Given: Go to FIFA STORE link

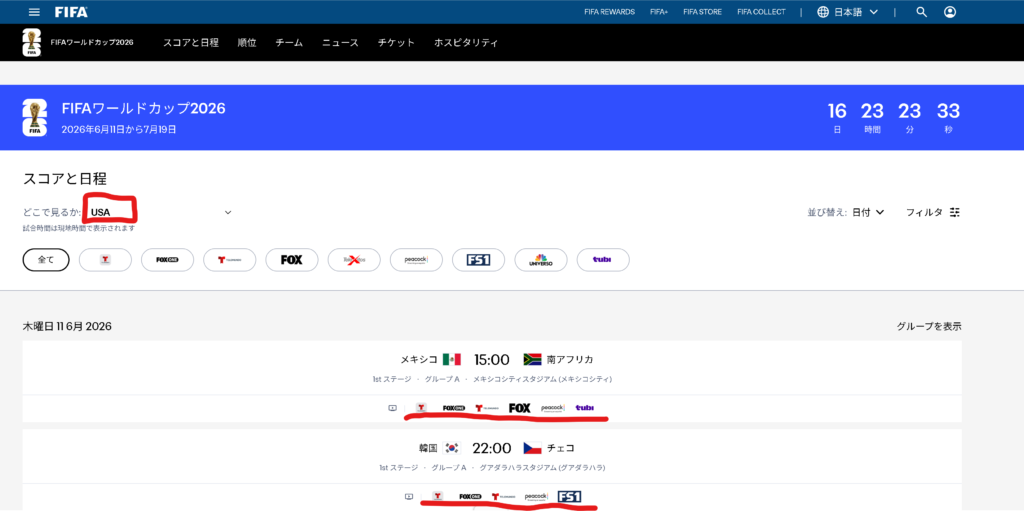Looking at the screenshot, I should [703, 12].
